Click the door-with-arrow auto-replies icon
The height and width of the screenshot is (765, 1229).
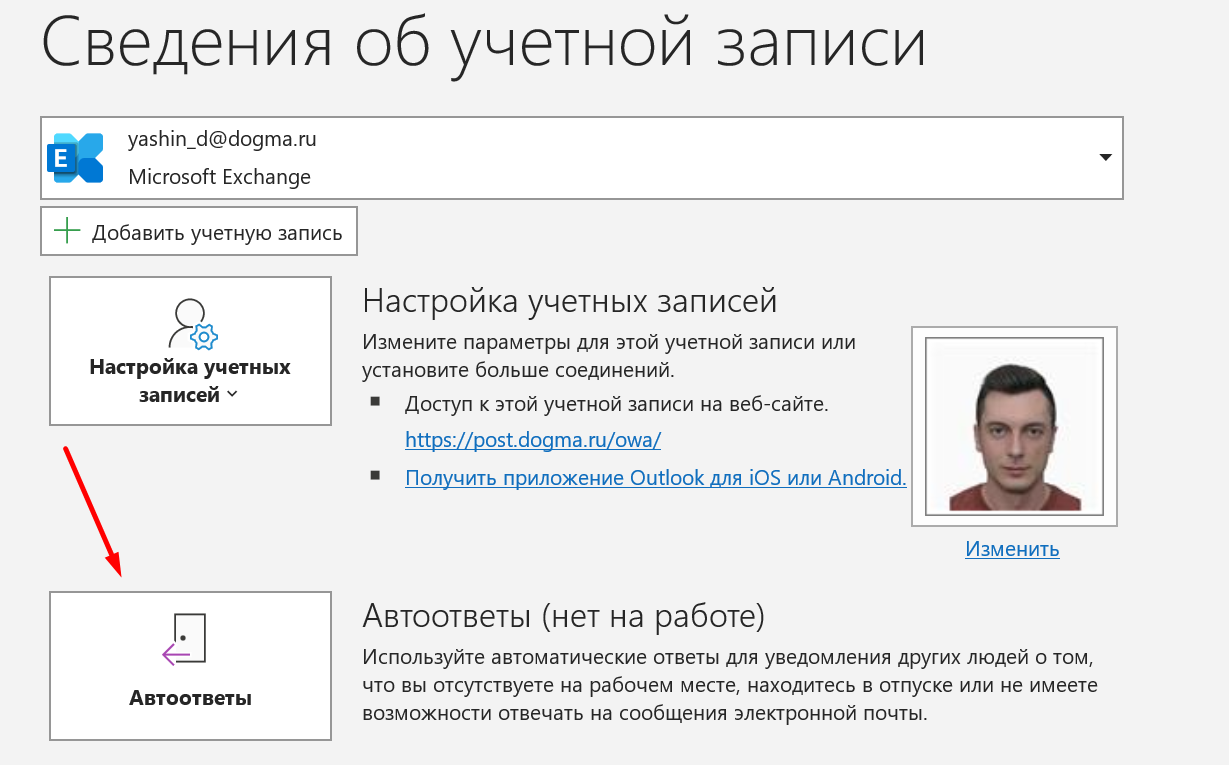(185, 640)
